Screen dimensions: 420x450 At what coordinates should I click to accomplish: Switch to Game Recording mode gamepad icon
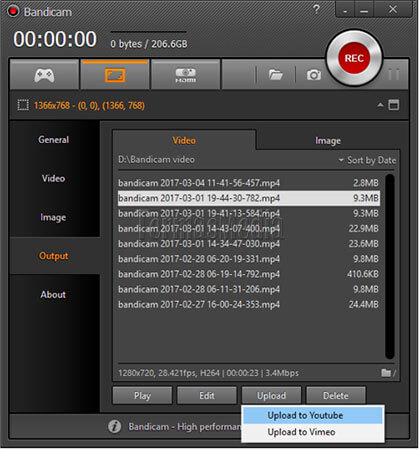pos(44,75)
